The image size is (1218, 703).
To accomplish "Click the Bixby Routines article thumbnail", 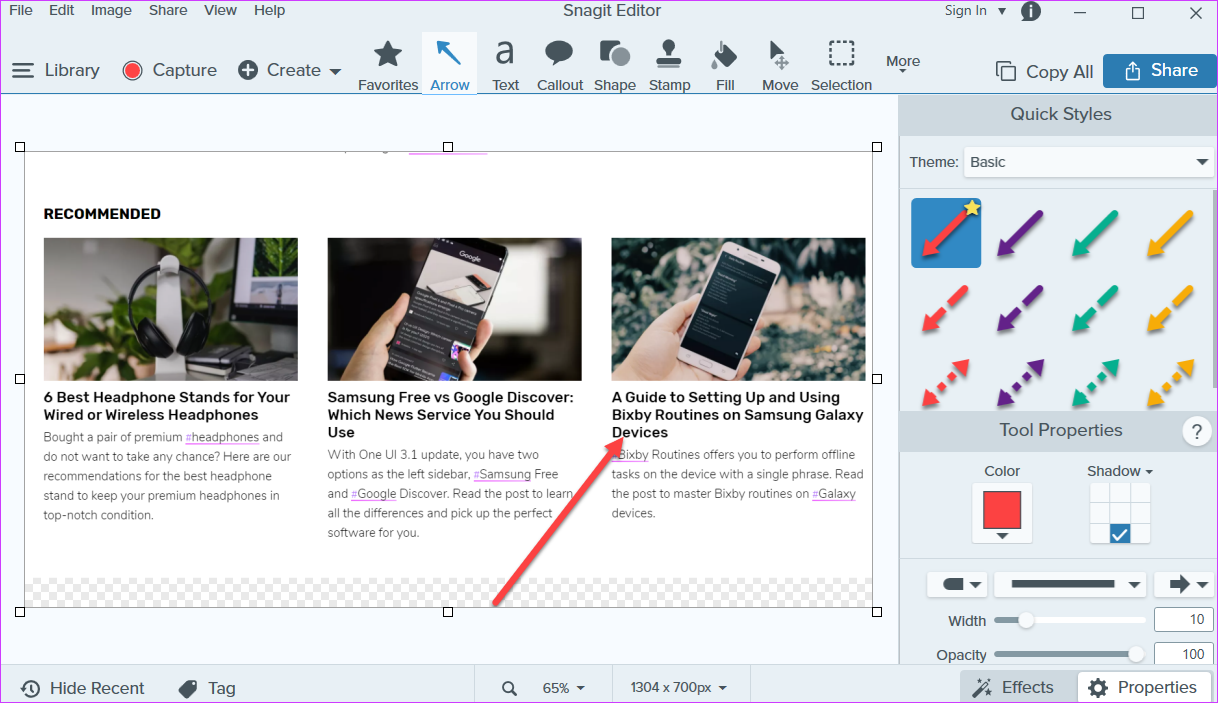I will 738,309.
